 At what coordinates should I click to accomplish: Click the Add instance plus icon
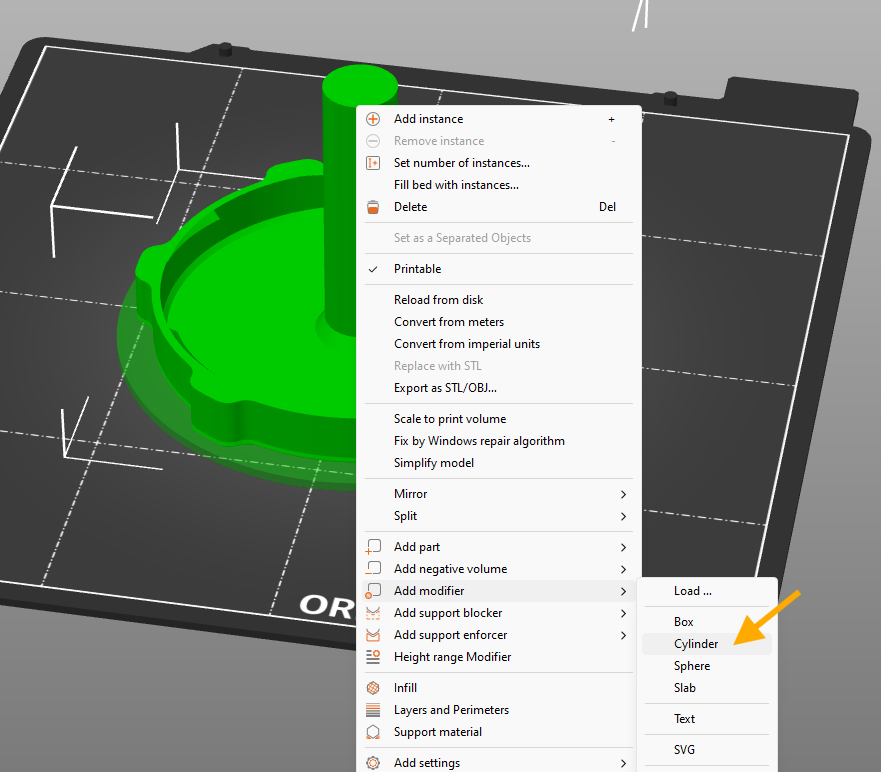pos(373,119)
